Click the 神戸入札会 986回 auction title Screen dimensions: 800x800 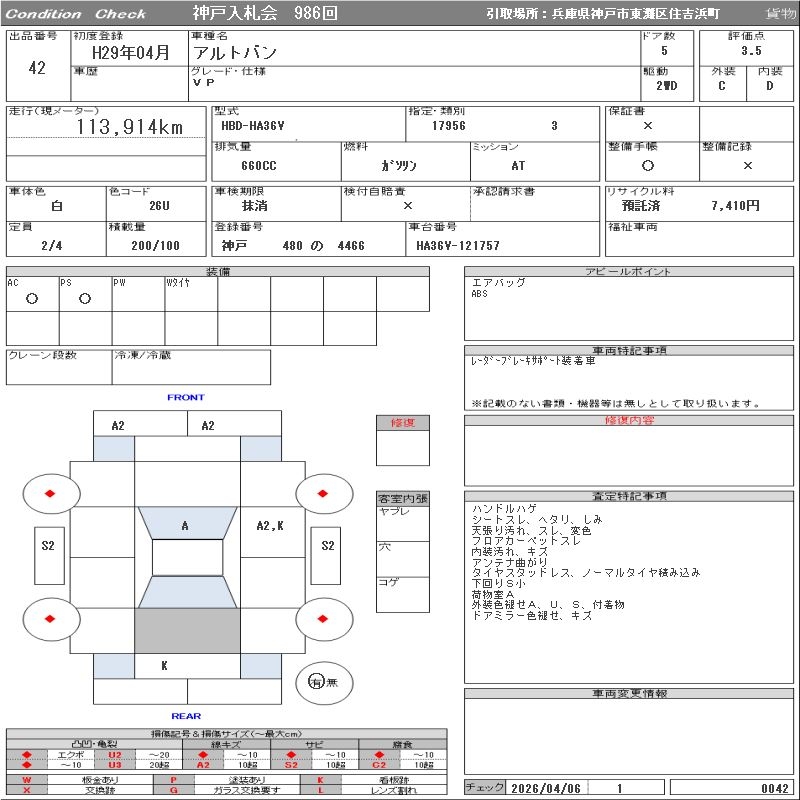265,13
